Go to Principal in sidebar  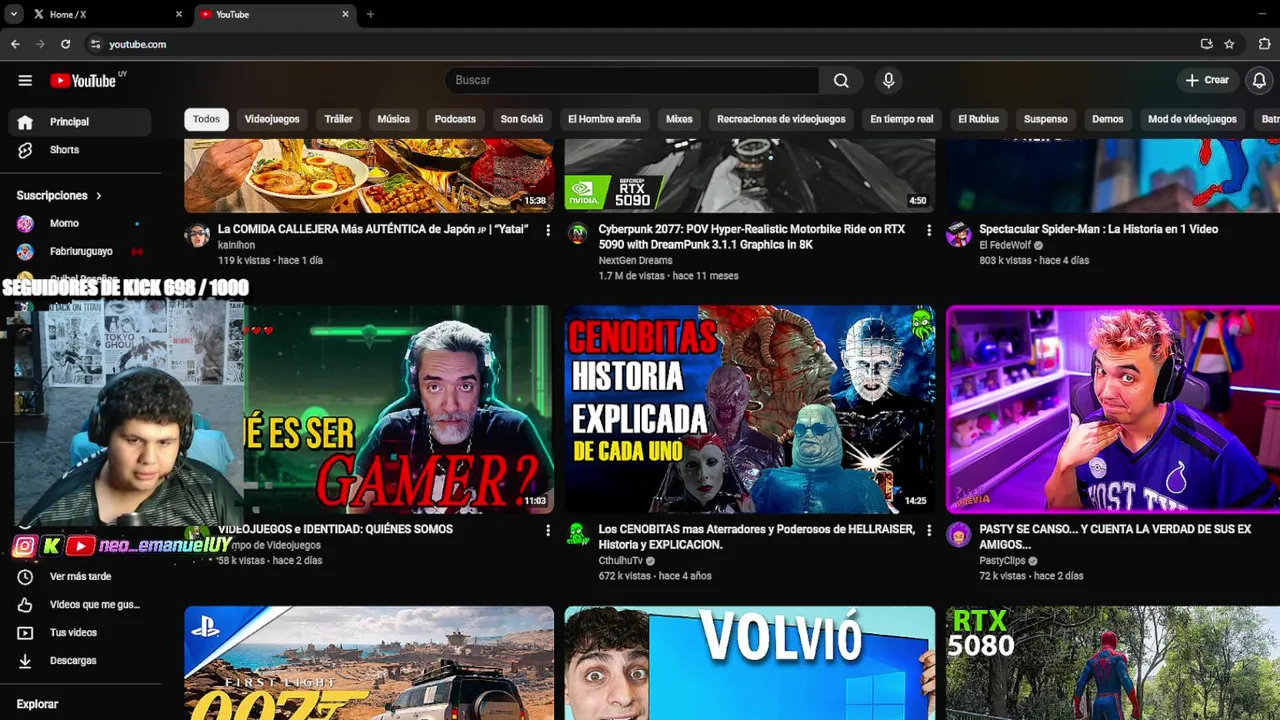click(x=80, y=122)
